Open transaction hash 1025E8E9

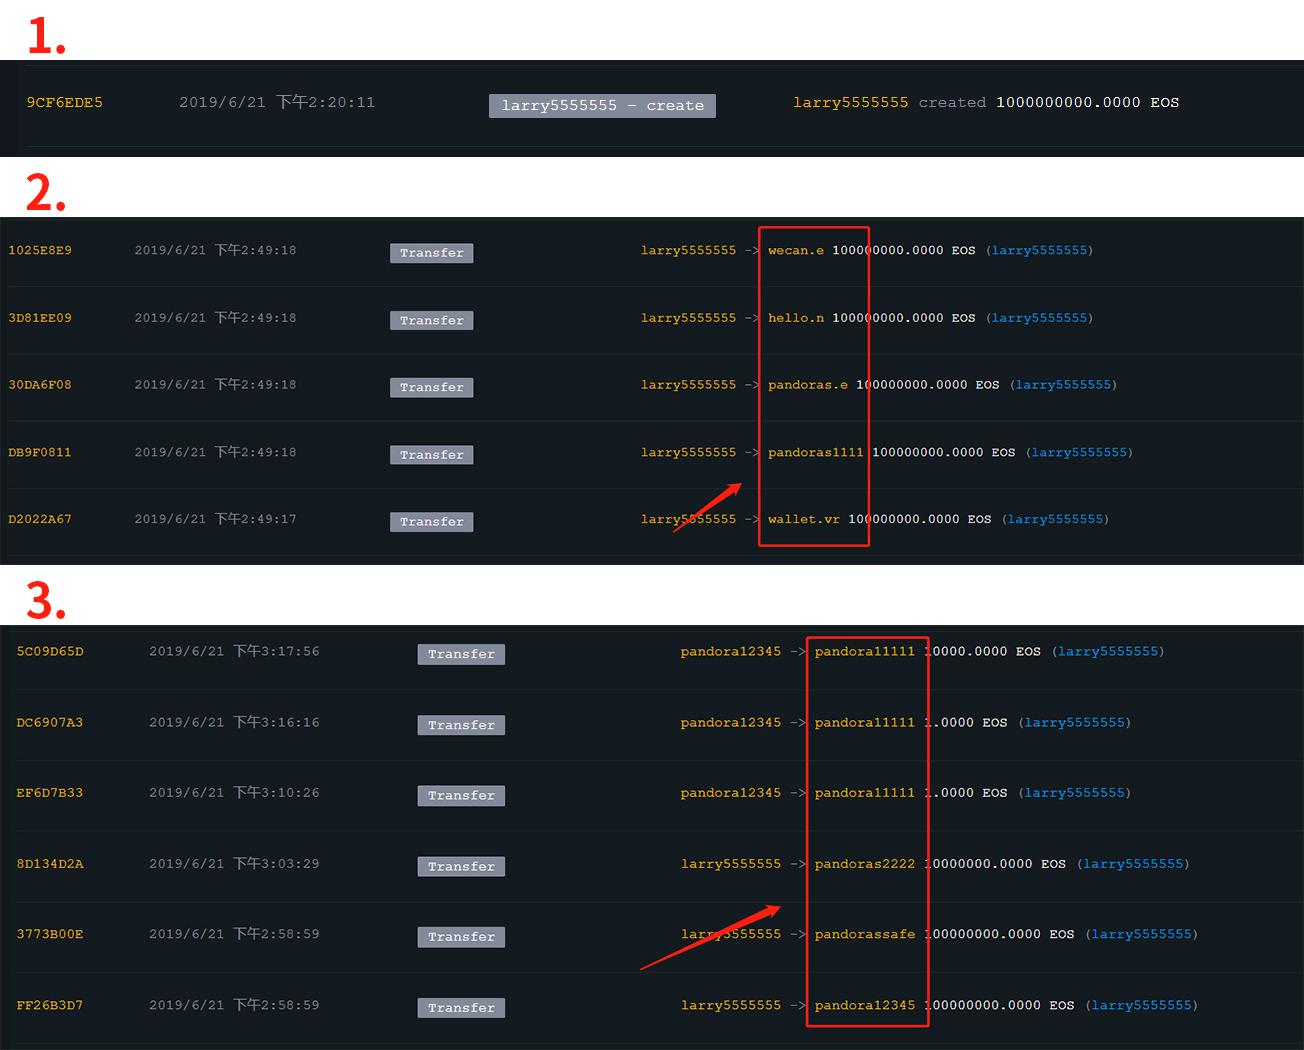[40, 250]
